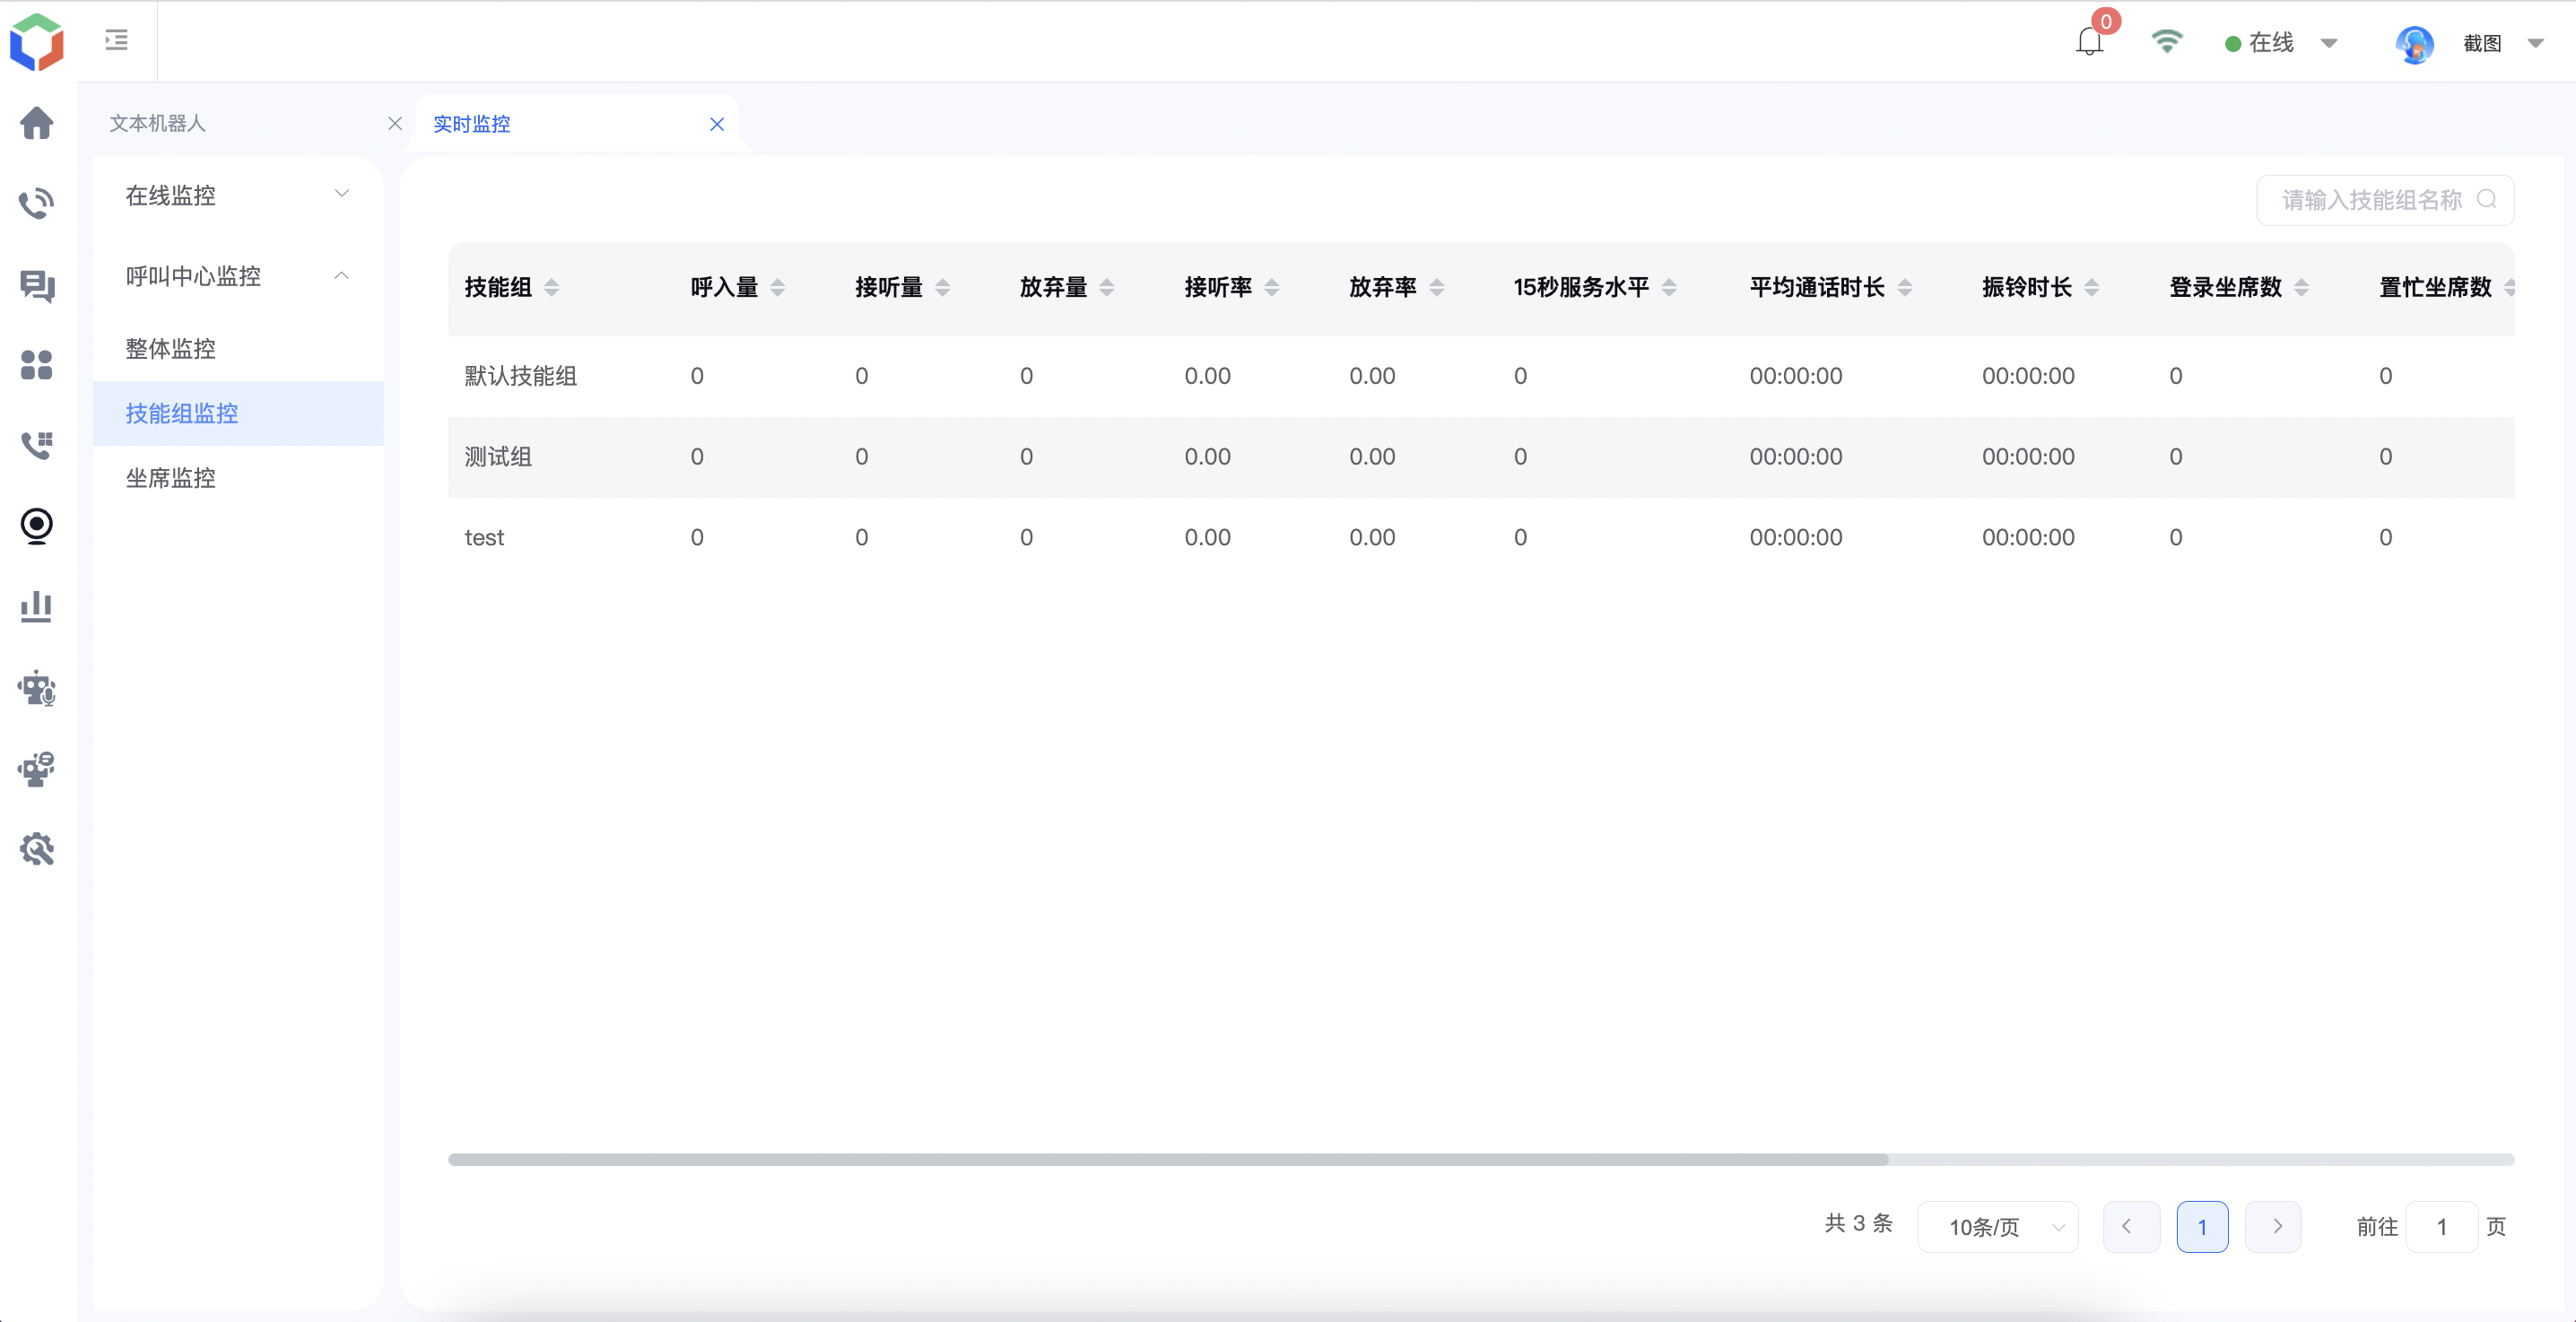Open the bar chart reports icon
2576x1322 pixels.
[37, 606]
